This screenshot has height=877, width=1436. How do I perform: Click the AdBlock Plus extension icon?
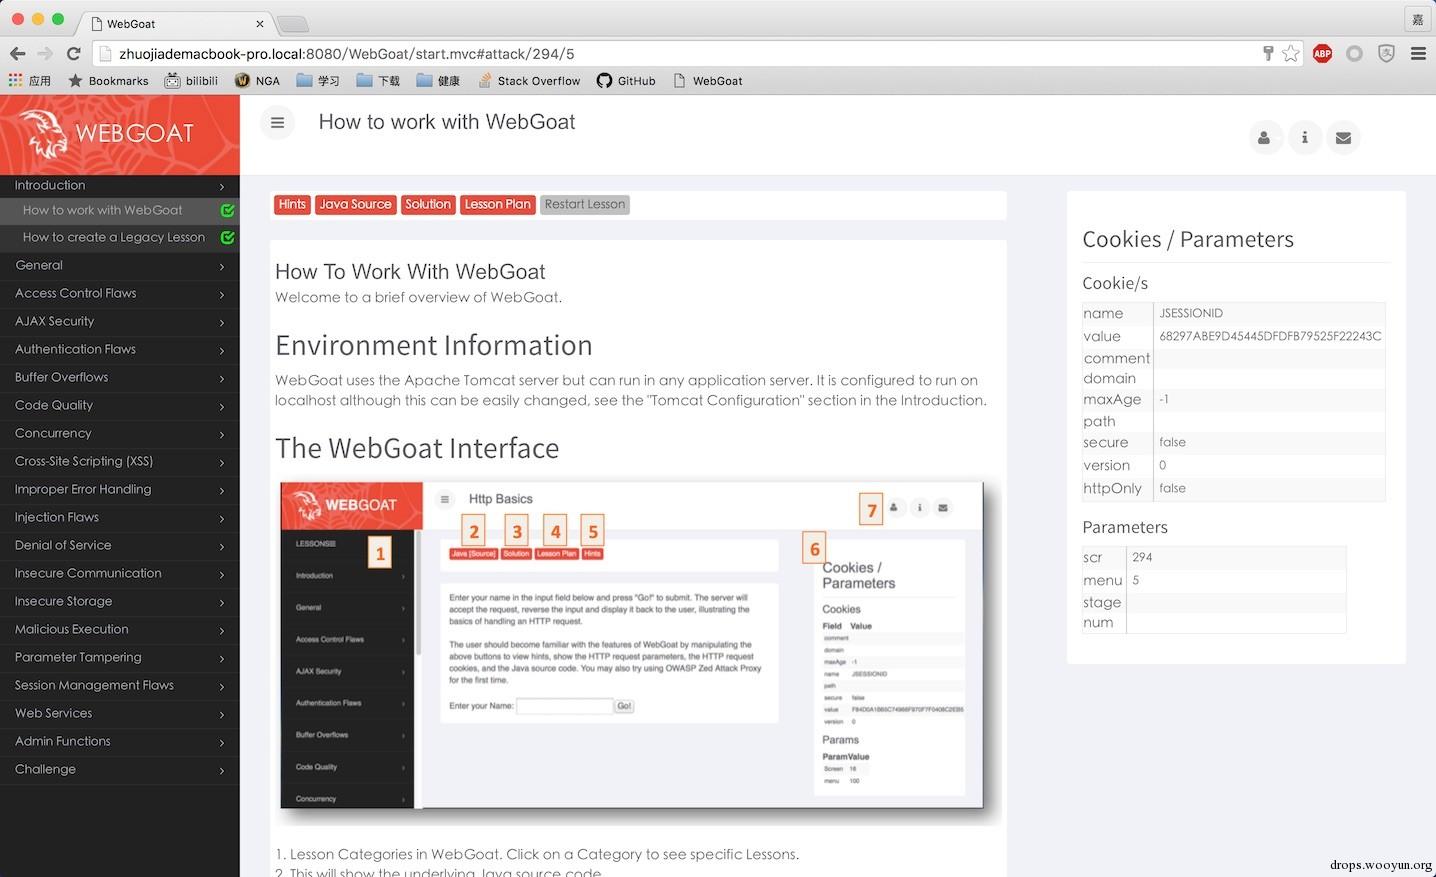pos(1322,54)
